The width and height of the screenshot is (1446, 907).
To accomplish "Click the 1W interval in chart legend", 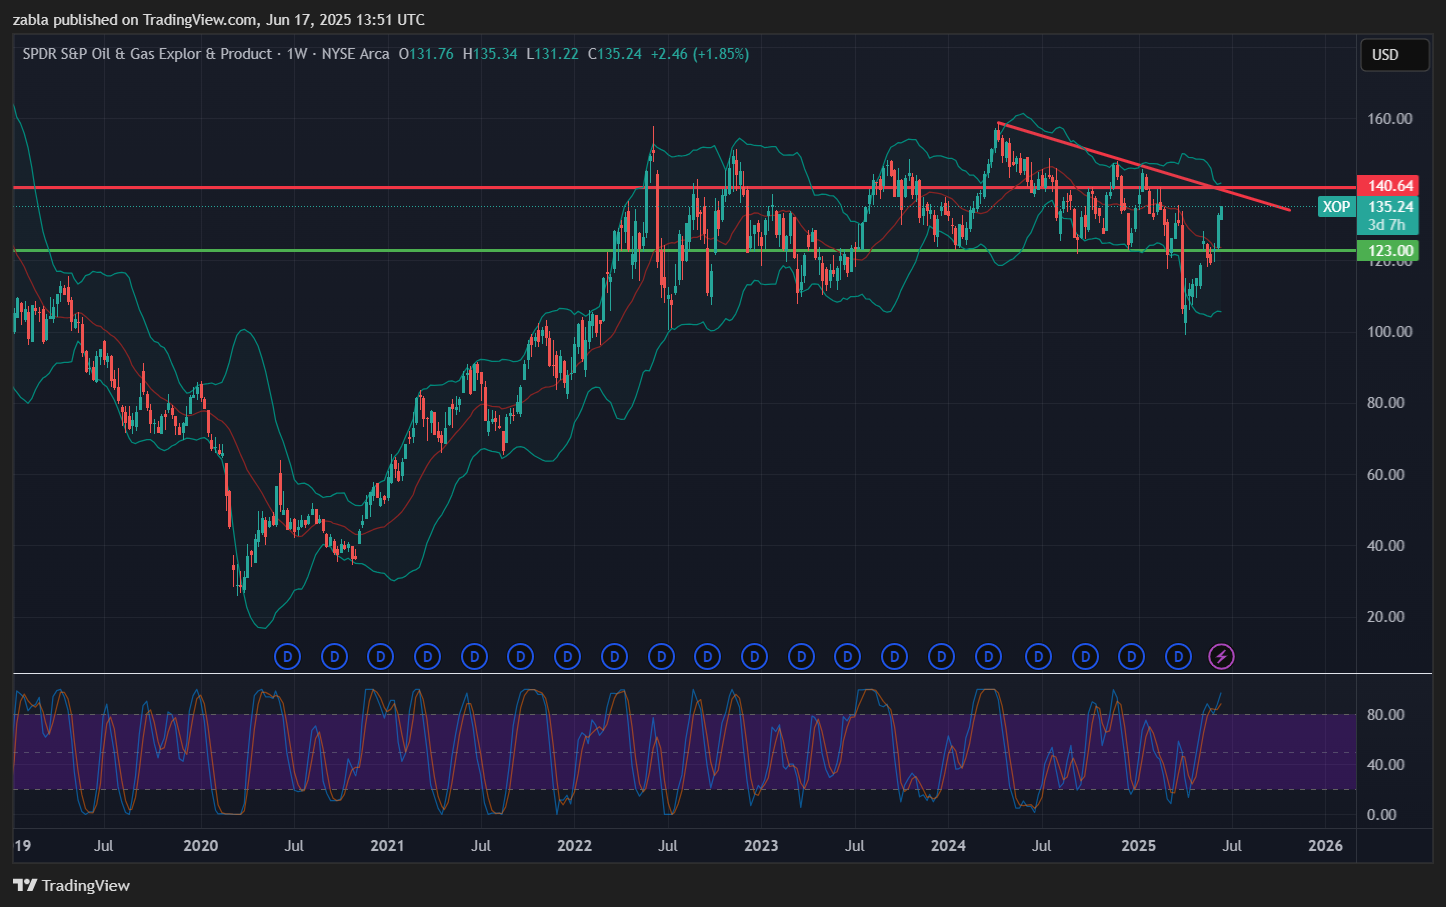I will [297, 54].
